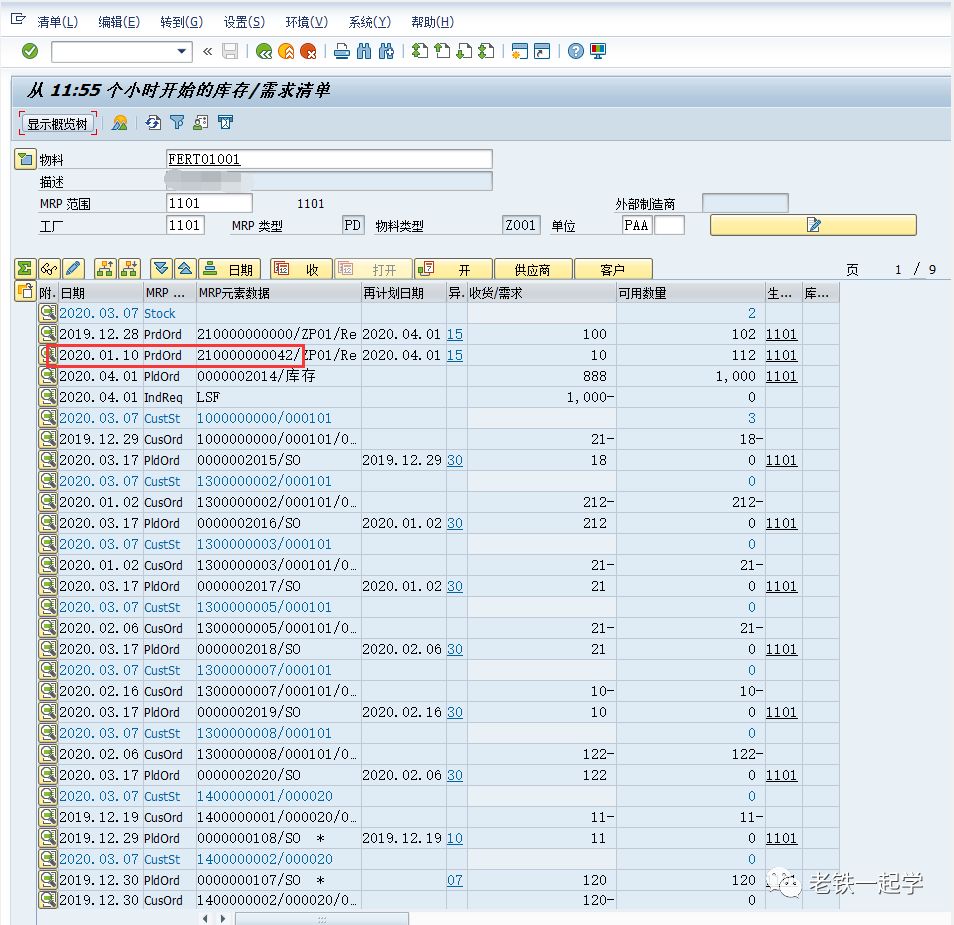This screenshot has width=954, height=925.
Task: Open the 帮助(H) menu
Action: click(x=432, y=23)
